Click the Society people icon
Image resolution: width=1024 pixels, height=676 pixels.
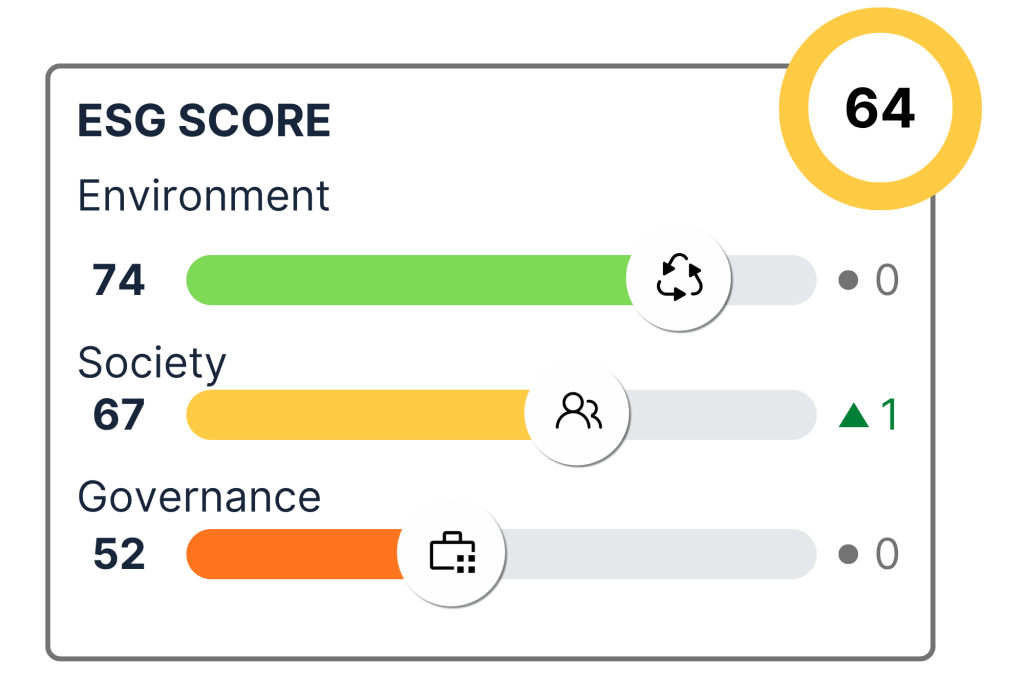[578, 412]
